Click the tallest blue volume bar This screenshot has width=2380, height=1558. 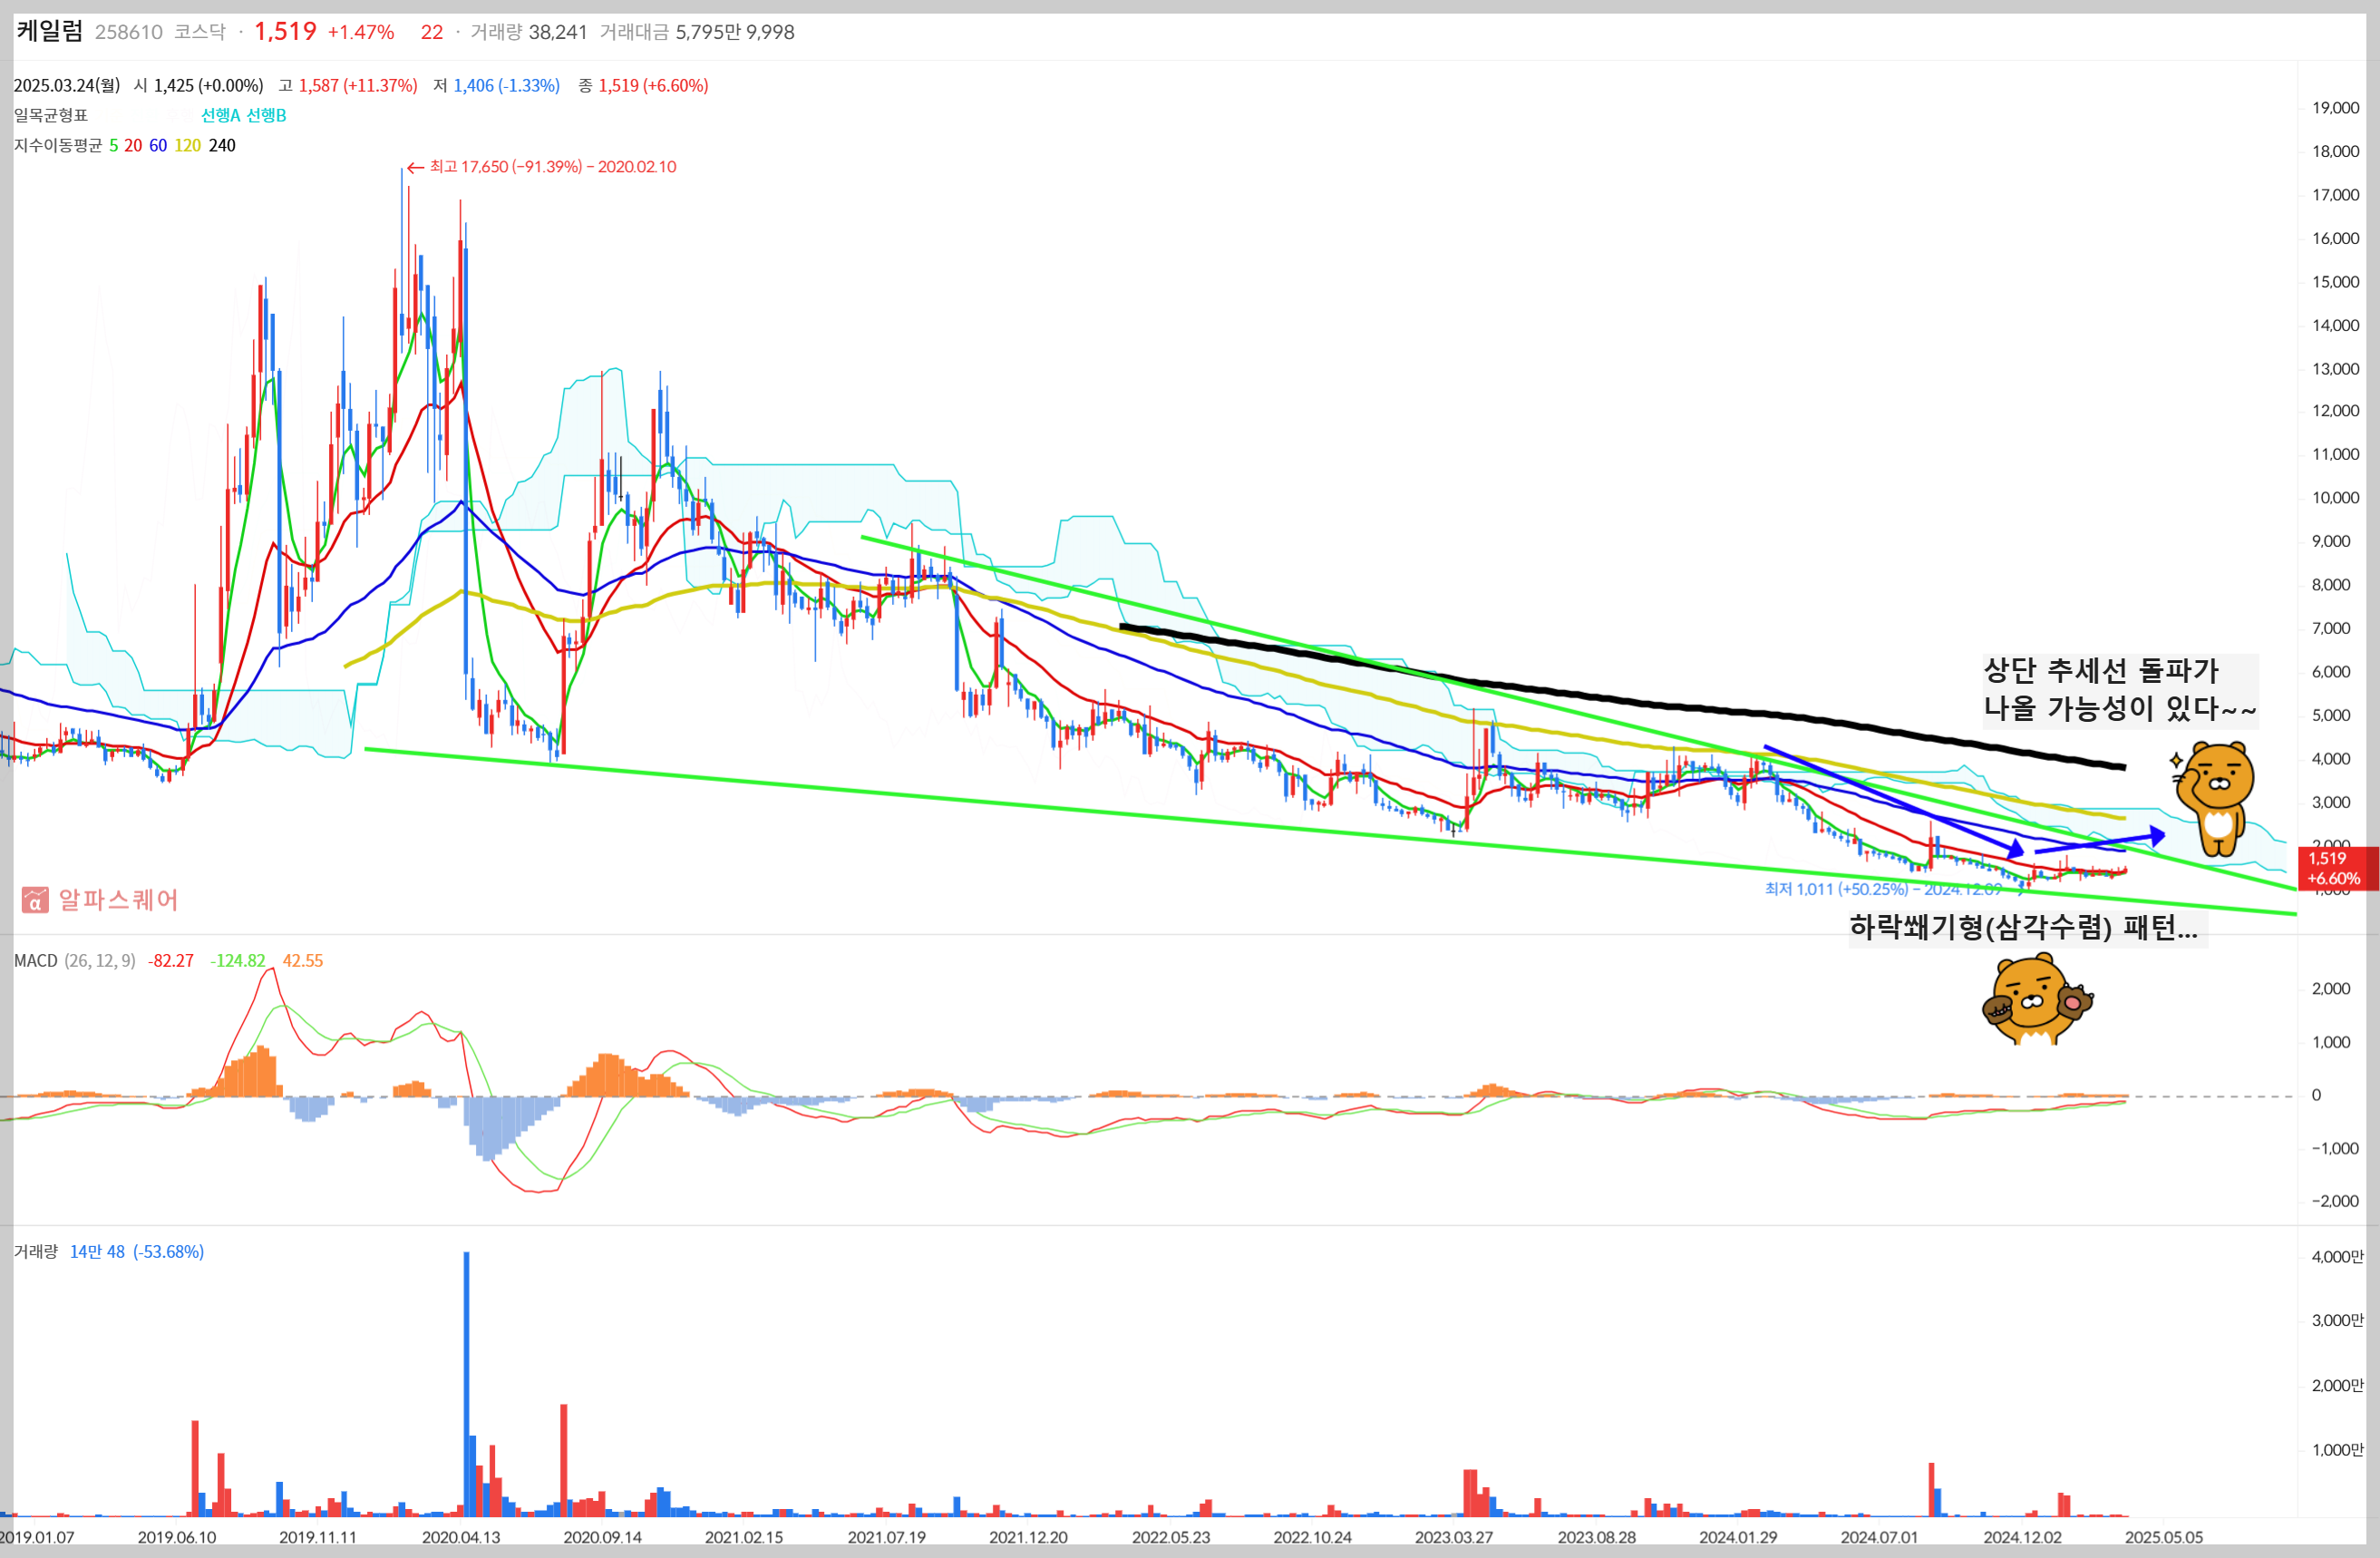(466, 1384)
